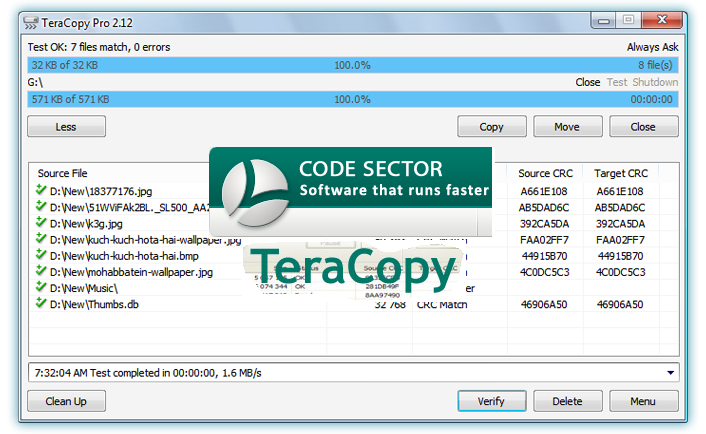Click check icon beside kuch-kuch-hota-hai-wallpaper.jpg
706x434 pixels.
pos(41,239)
